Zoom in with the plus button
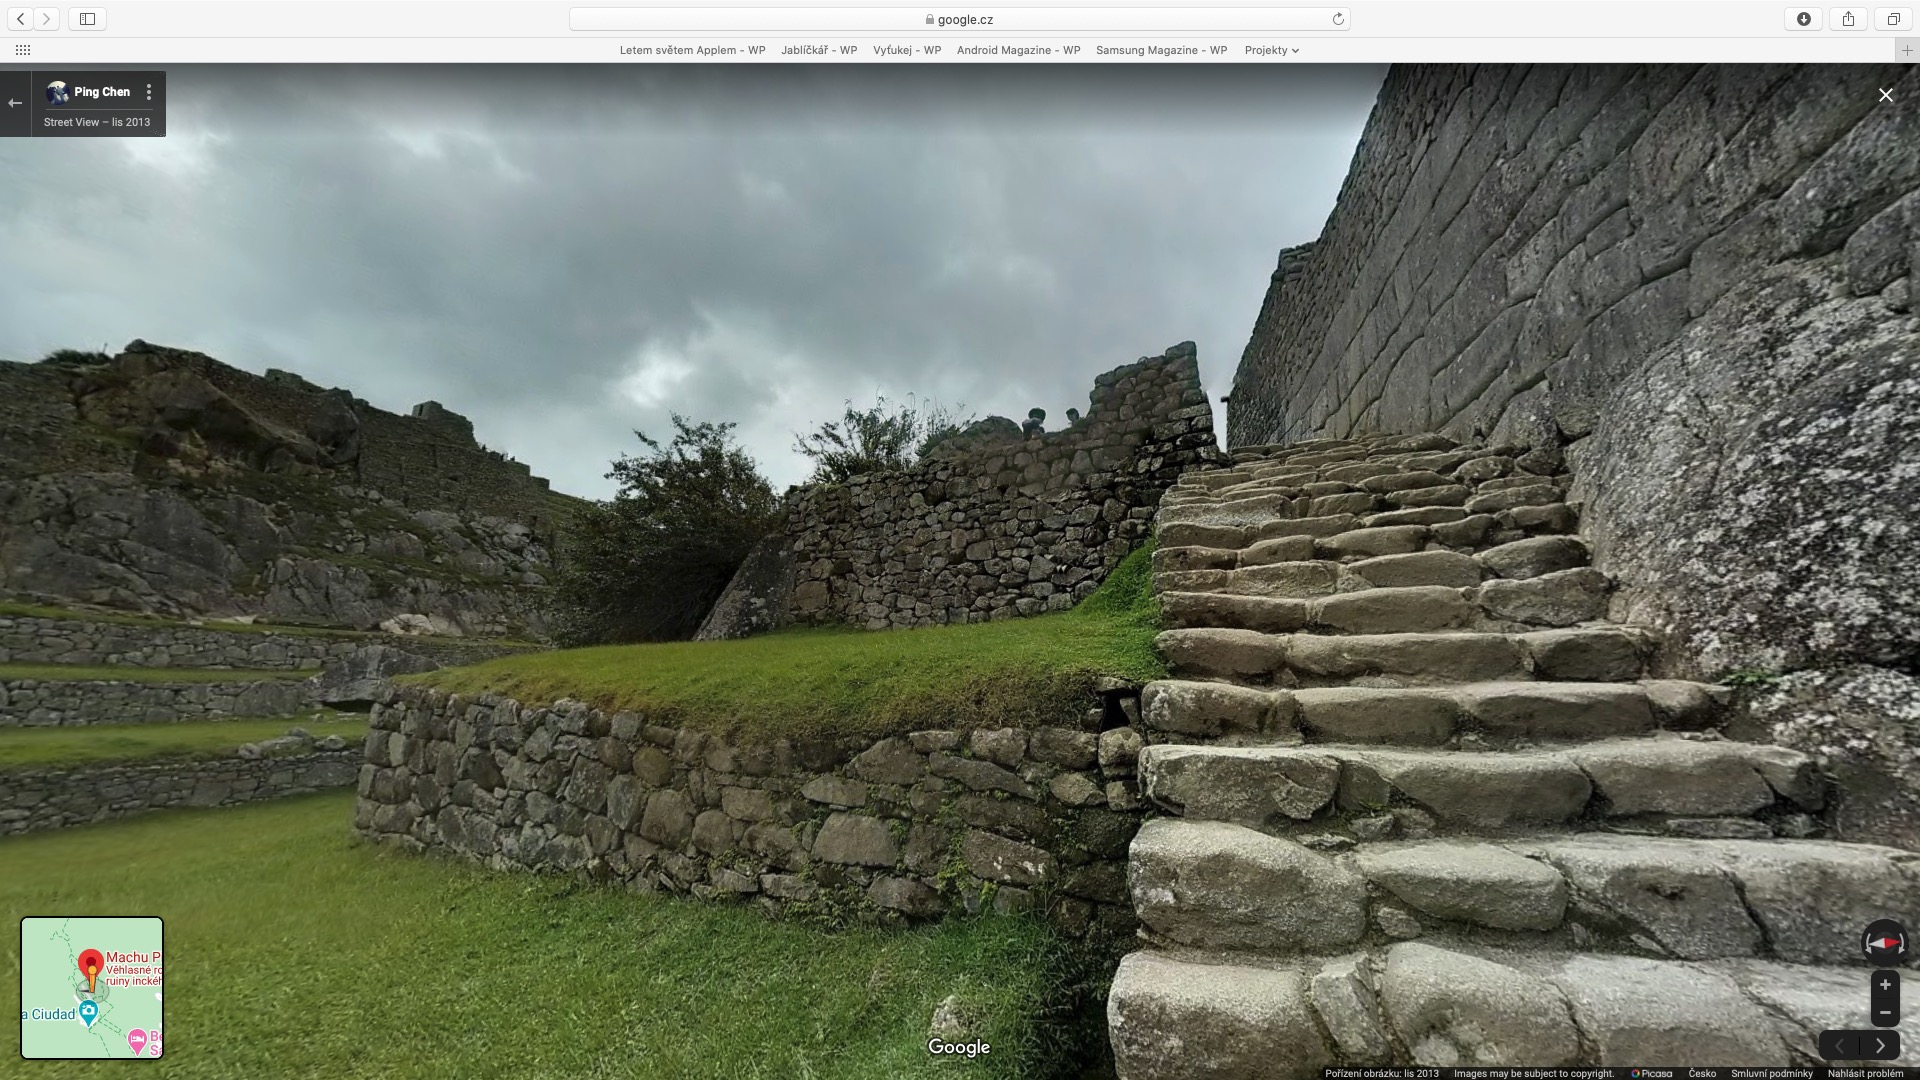The width and height of the screenshot is (1920, 1080). (1885, 985)
